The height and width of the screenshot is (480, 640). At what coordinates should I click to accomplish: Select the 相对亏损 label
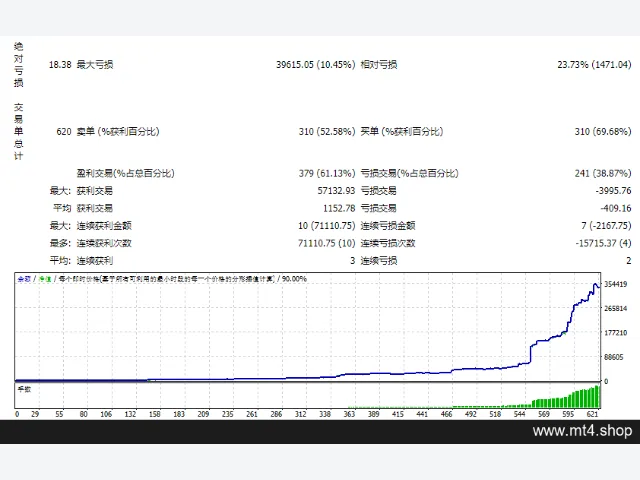pos(379,64)
